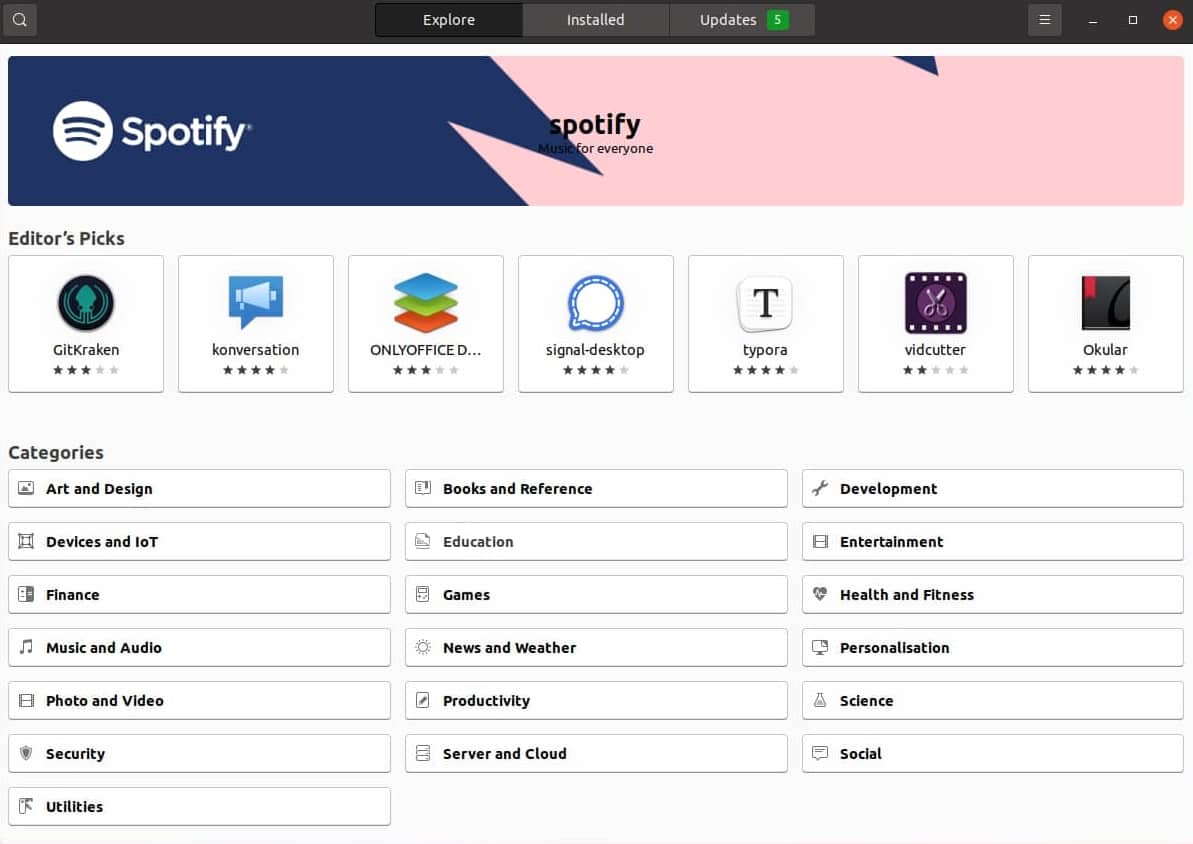Viewport: 1193px width, 844px height.
Task: Browse the Health and Fitness label
Action: click(907, 594)
